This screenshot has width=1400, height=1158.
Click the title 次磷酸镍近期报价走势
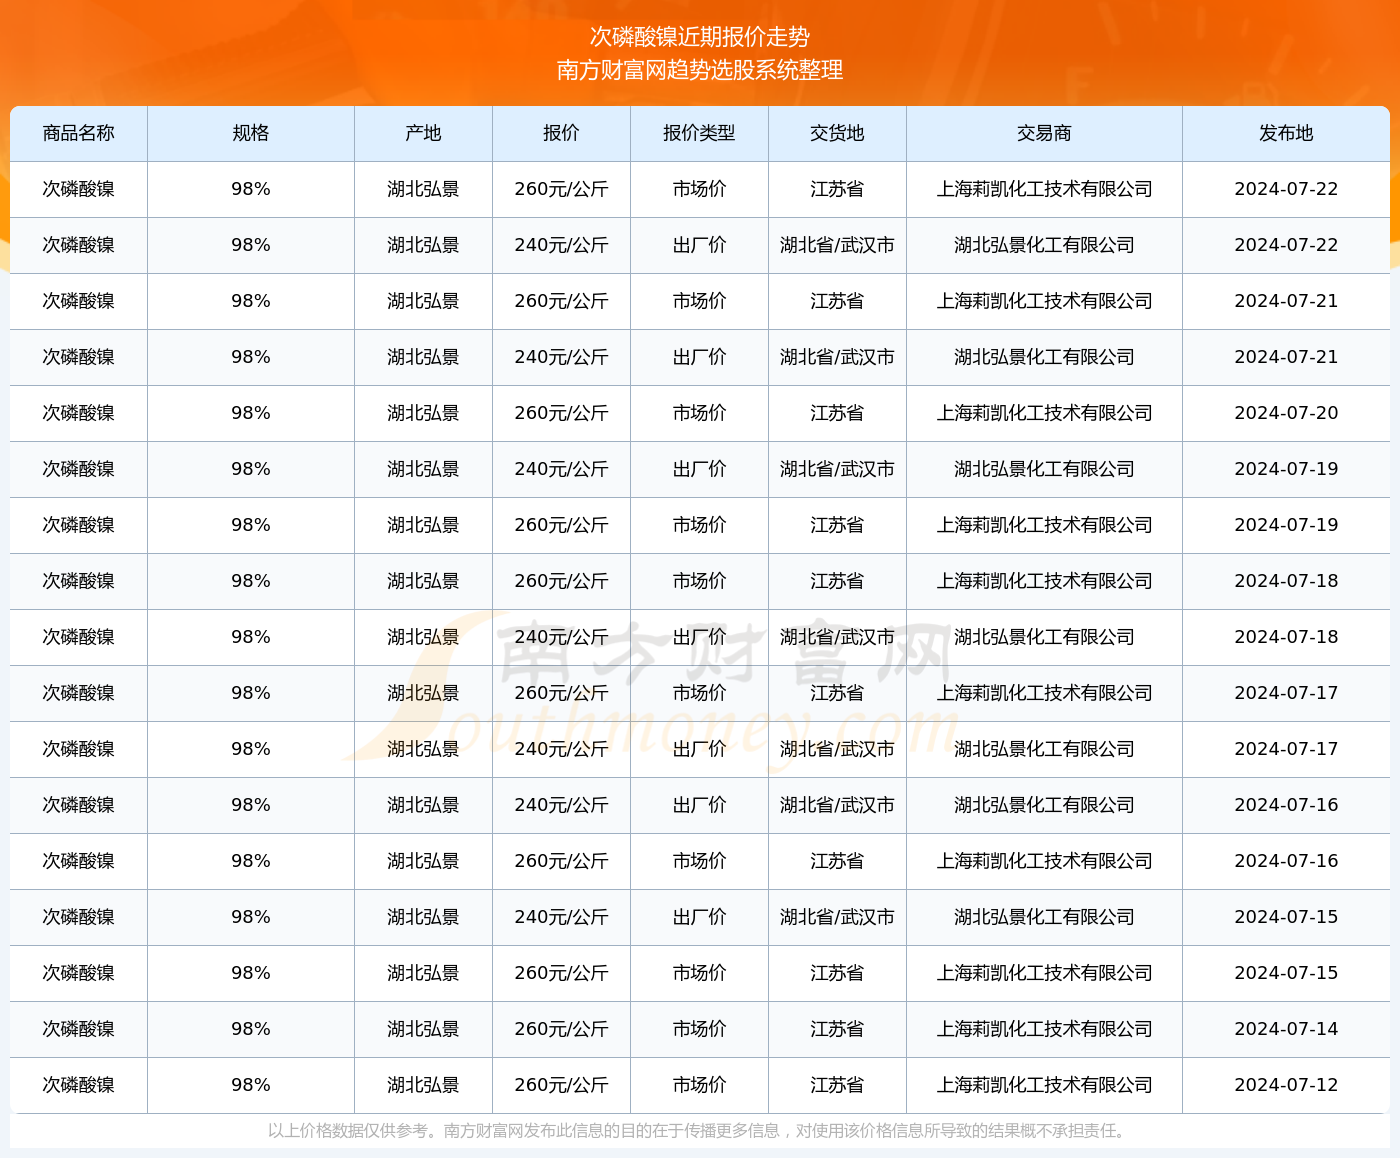700,37
